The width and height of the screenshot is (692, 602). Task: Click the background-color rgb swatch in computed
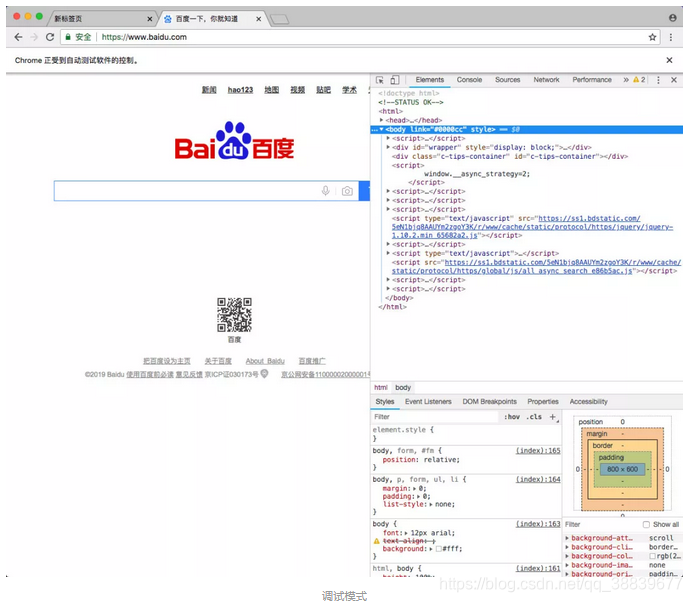tap(652, 556)
